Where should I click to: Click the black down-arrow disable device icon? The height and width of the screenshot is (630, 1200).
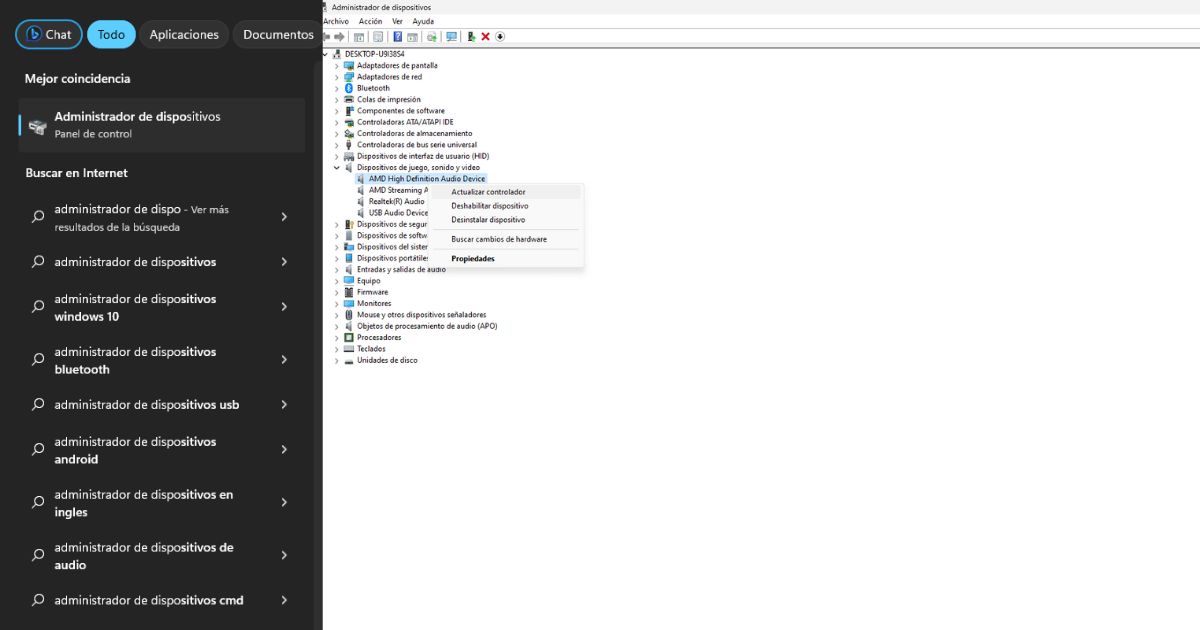tap(500, 36)
